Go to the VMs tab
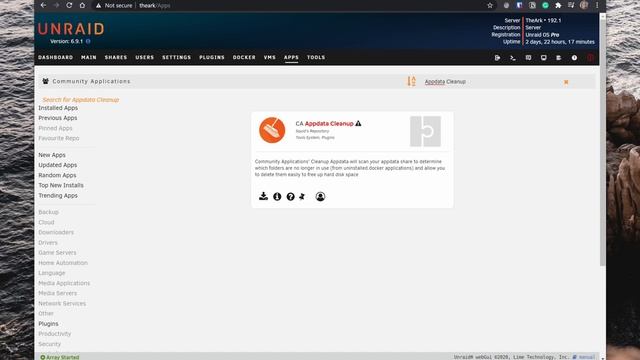The height and width of the screenshot is (360, 640). tap(270, 58)
